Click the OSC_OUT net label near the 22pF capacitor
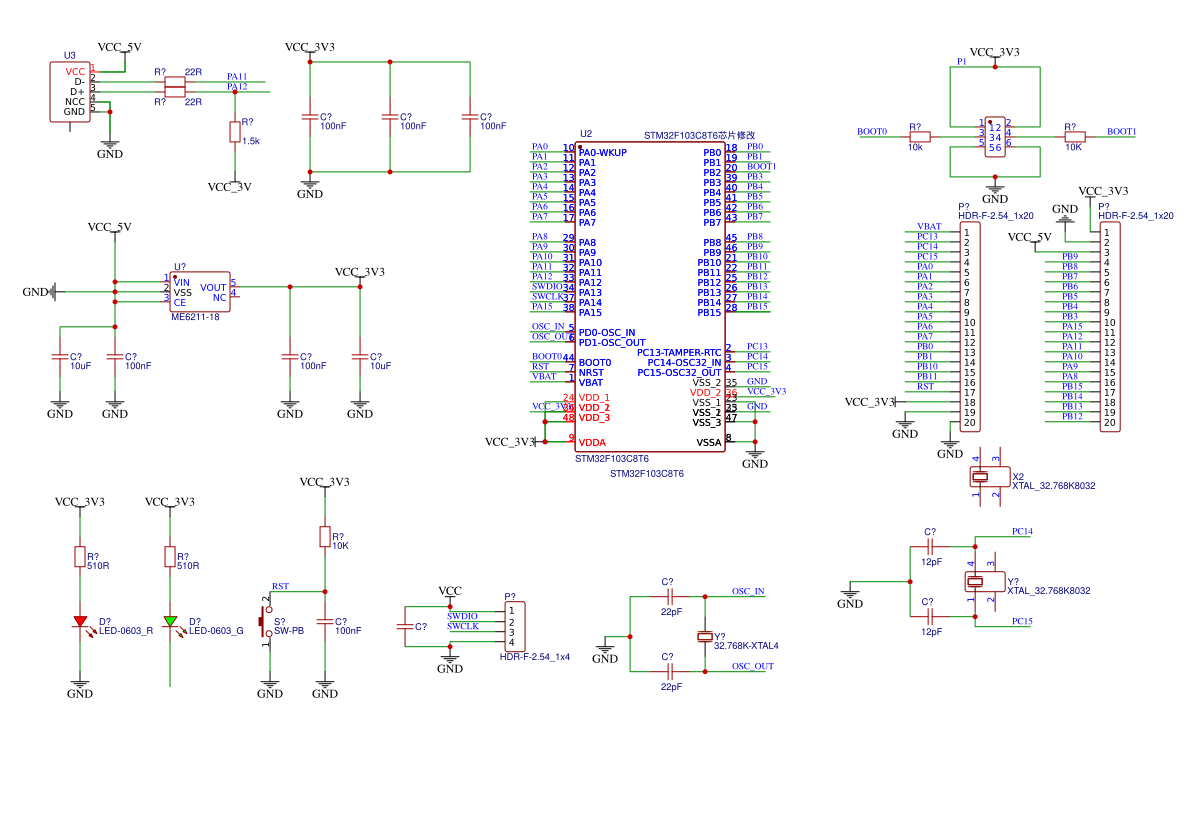 (x=753, y=666)
